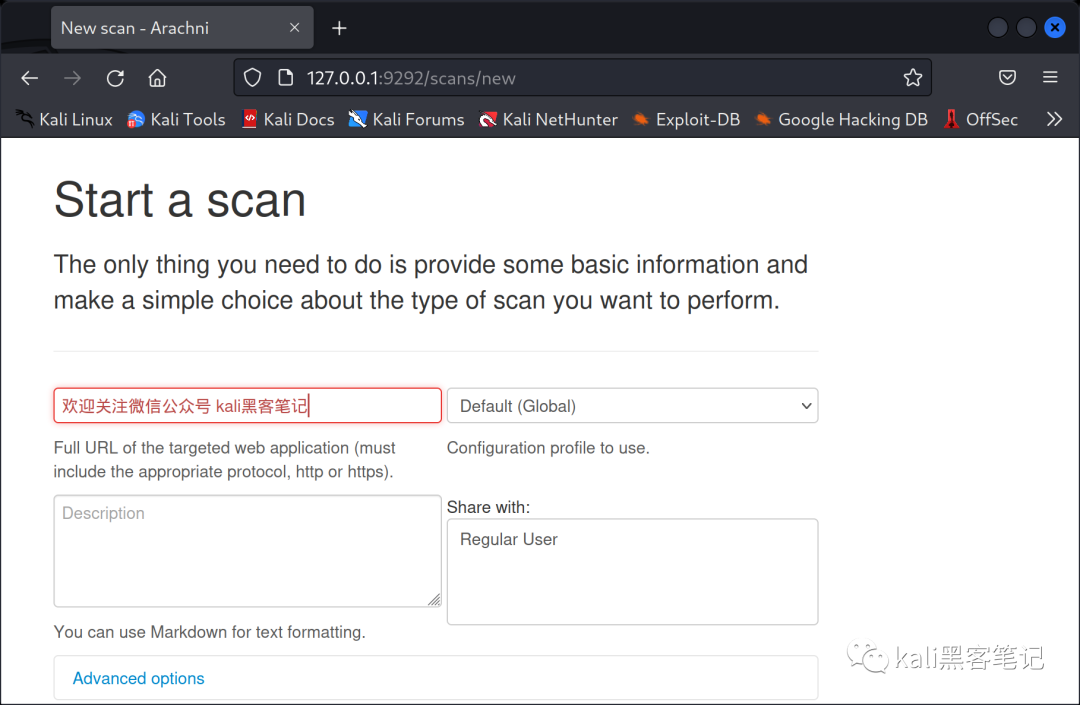Image resolution: width=1080 pixels, height=705 pixels.
Task: Click the address bar URL
Action: 411,78
